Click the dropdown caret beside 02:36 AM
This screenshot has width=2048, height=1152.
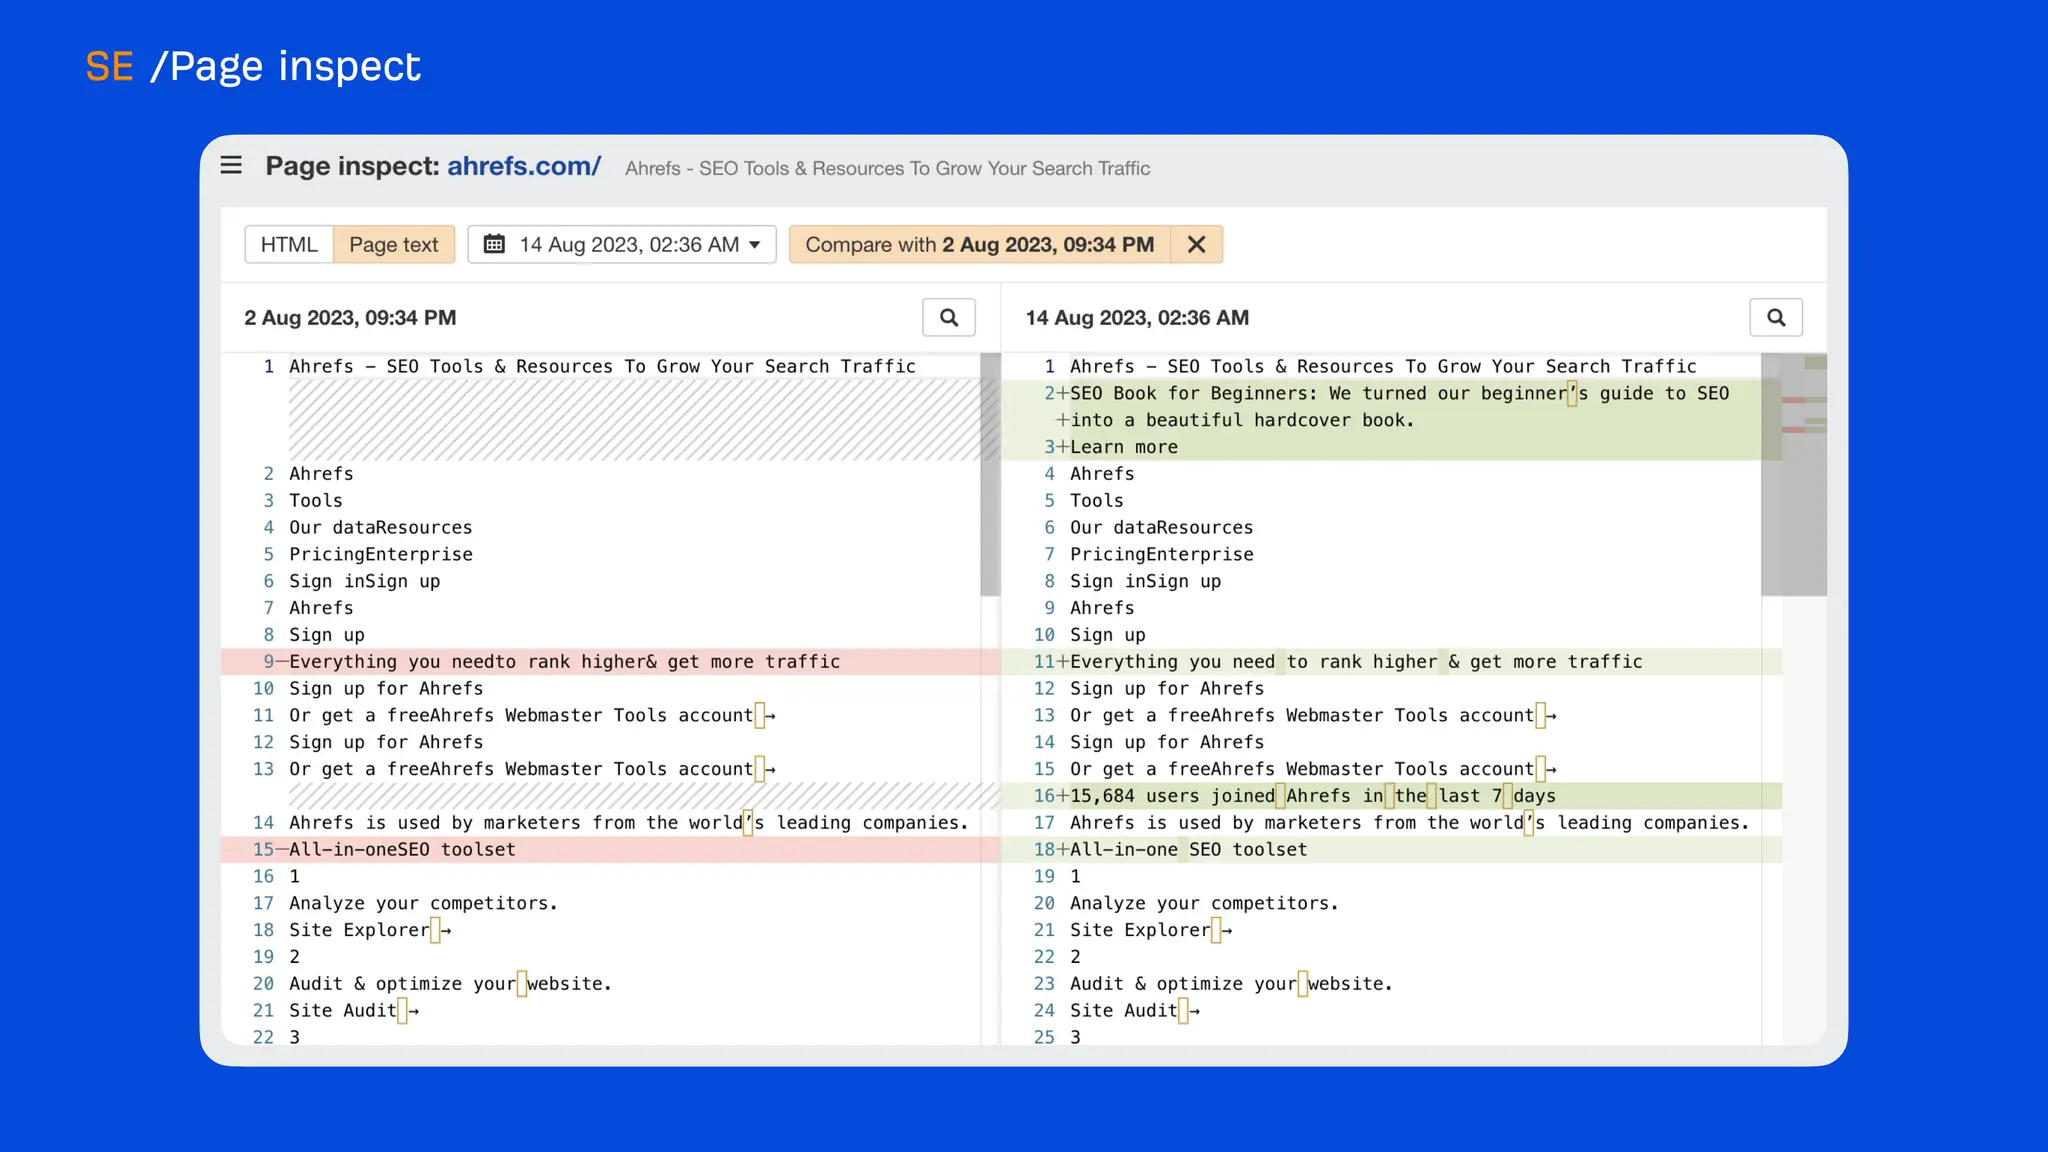755,244
